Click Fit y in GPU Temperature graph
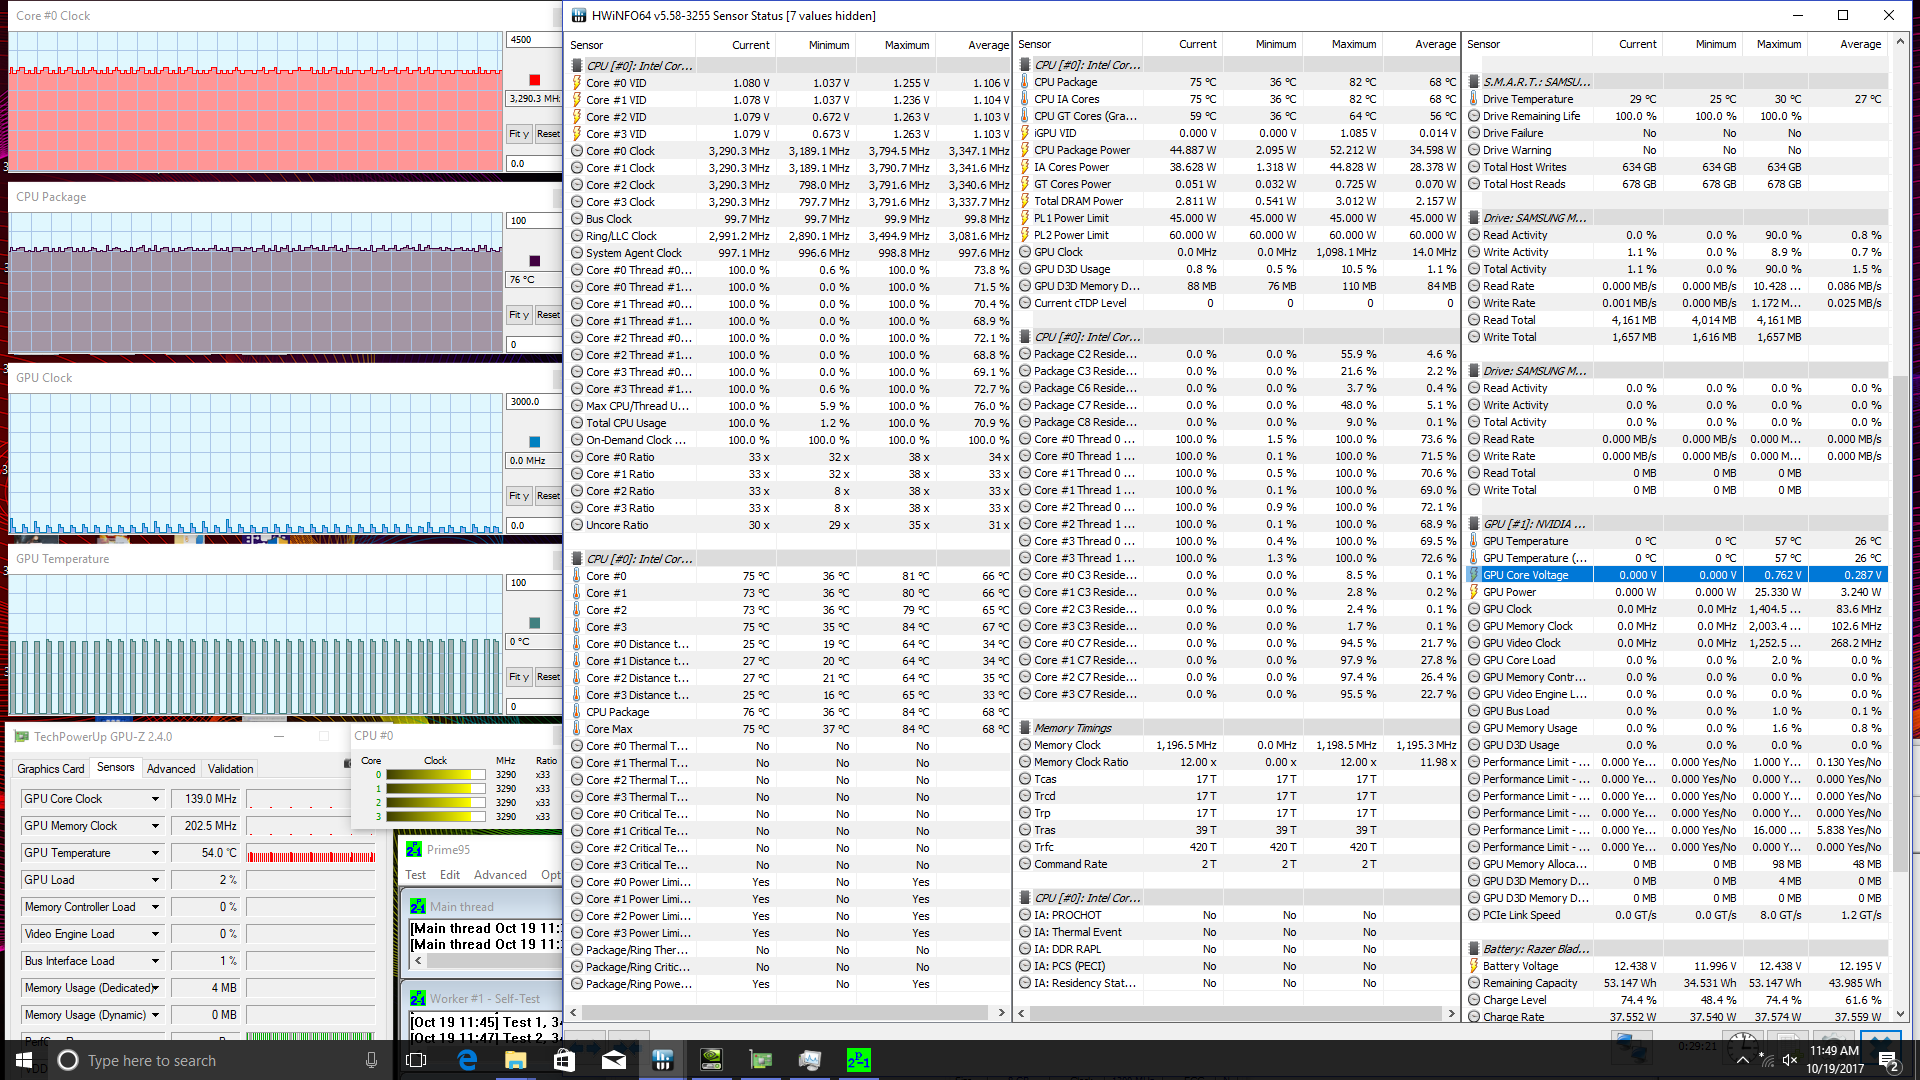The image size is (1920, 1080). pos(518,677)
